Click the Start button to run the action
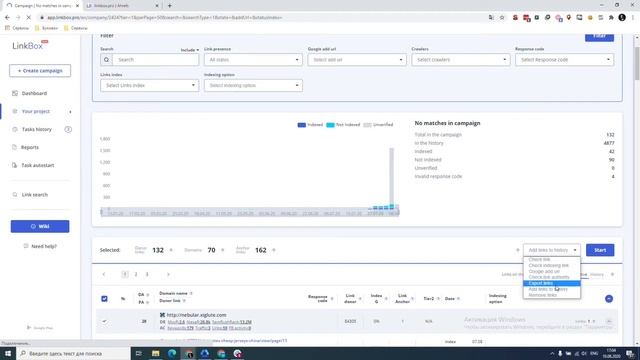 pos(600,250)
